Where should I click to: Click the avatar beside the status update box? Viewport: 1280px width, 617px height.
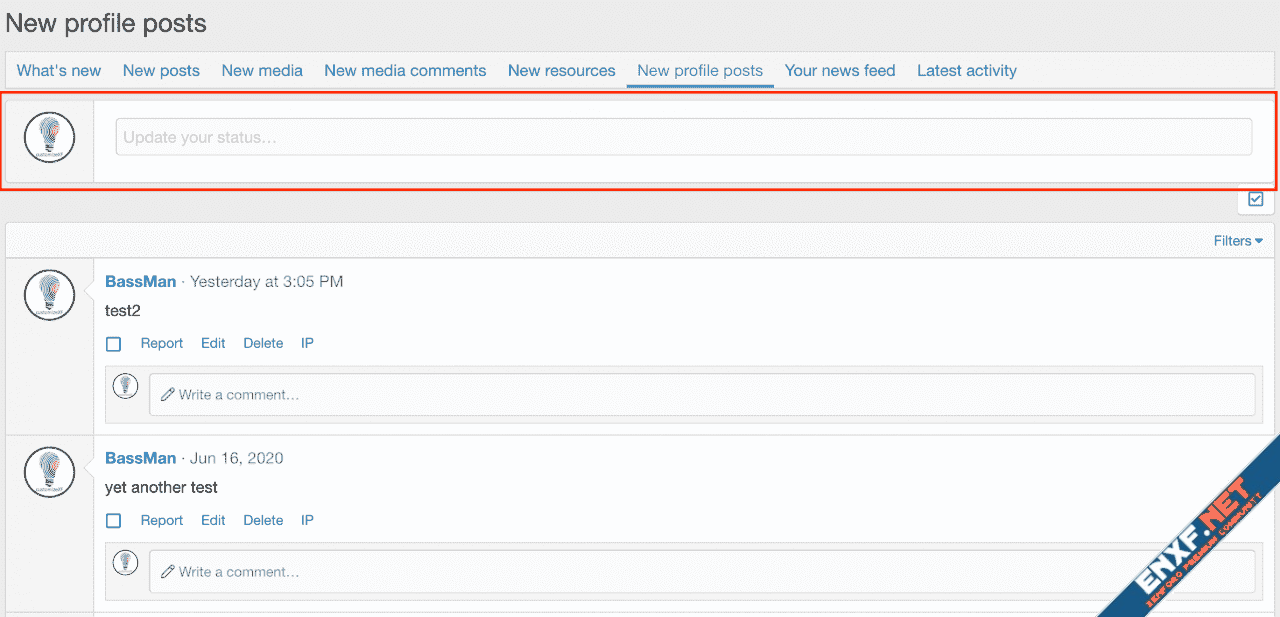point(49,138)
